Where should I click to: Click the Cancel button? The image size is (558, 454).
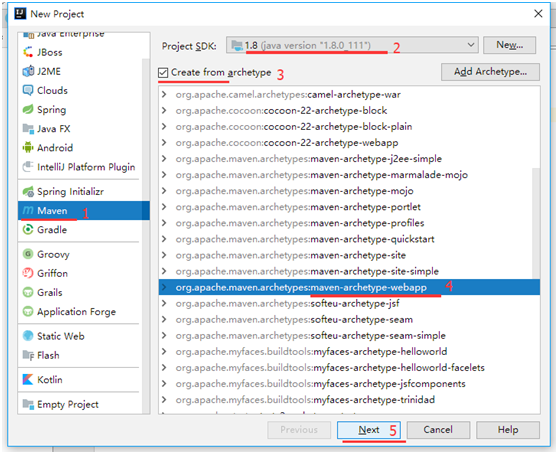point(438,430)
